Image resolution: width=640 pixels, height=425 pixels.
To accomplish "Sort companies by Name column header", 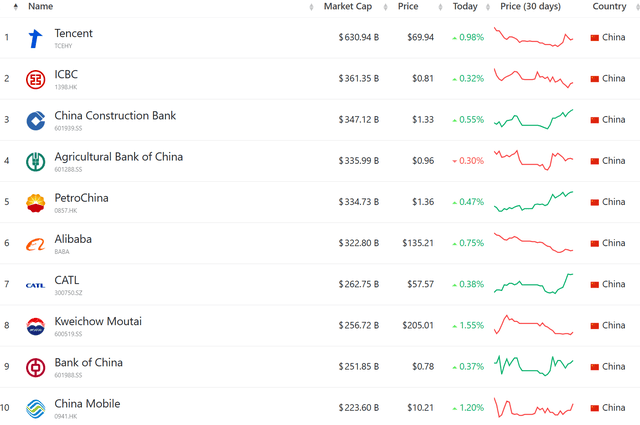I will (x=41, y=7).
